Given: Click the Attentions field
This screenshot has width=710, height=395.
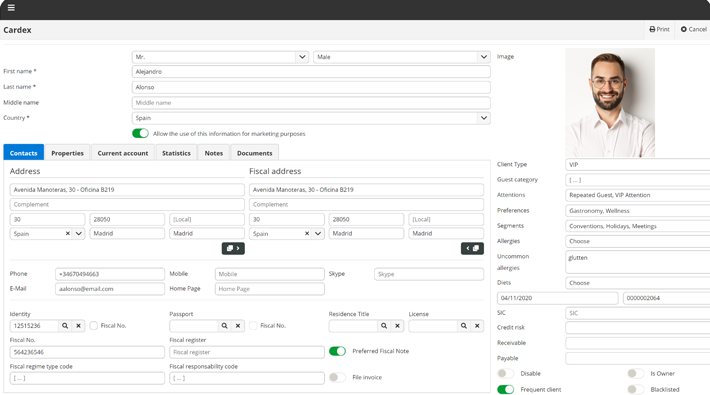Looking at the screenshot, I should tap(638, 195).
